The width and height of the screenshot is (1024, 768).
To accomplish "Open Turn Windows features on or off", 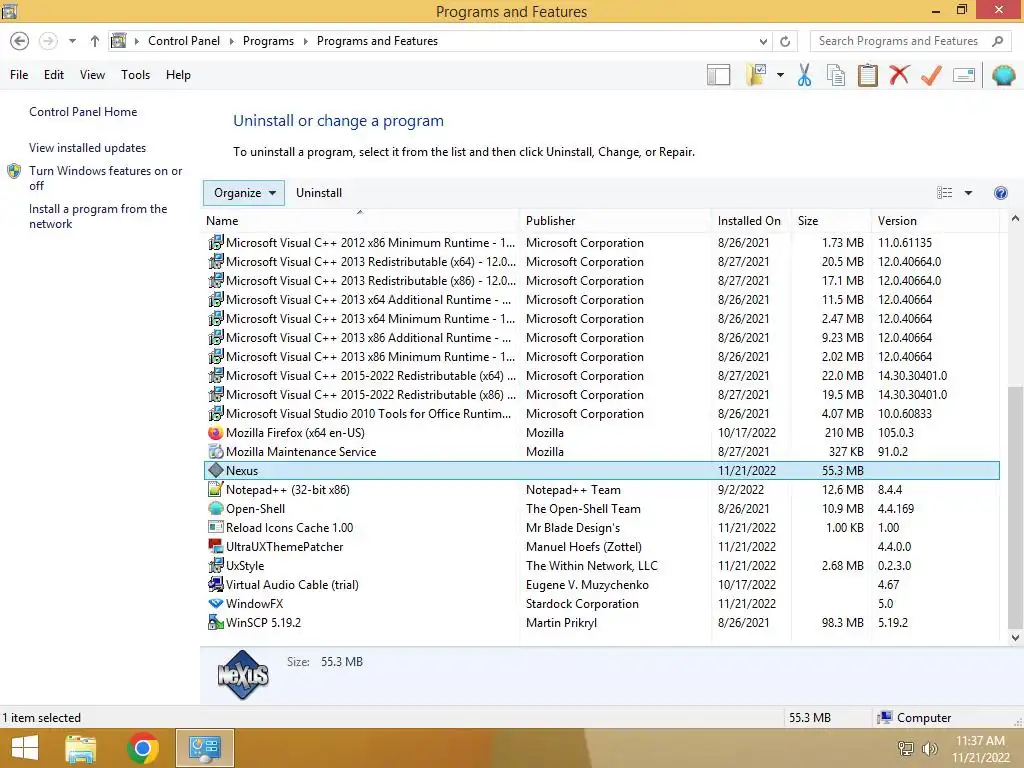I will (105, 178).
